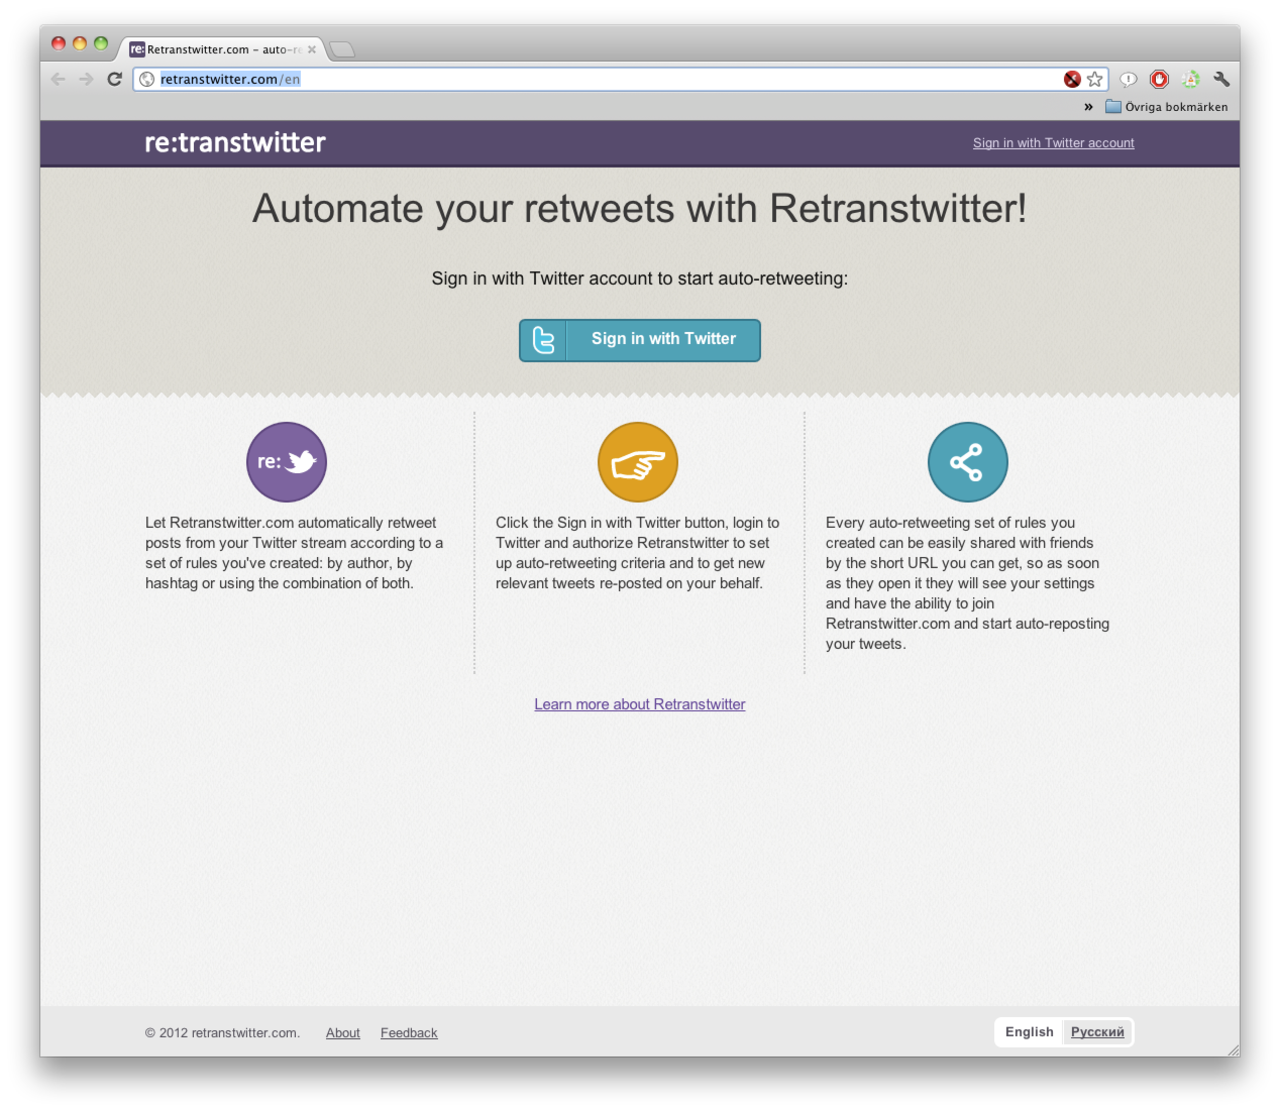Image resolution: width=1280 pixels, height=1112 pixels.
Task: Click the teal share circle icon
Action: point(968,462)
